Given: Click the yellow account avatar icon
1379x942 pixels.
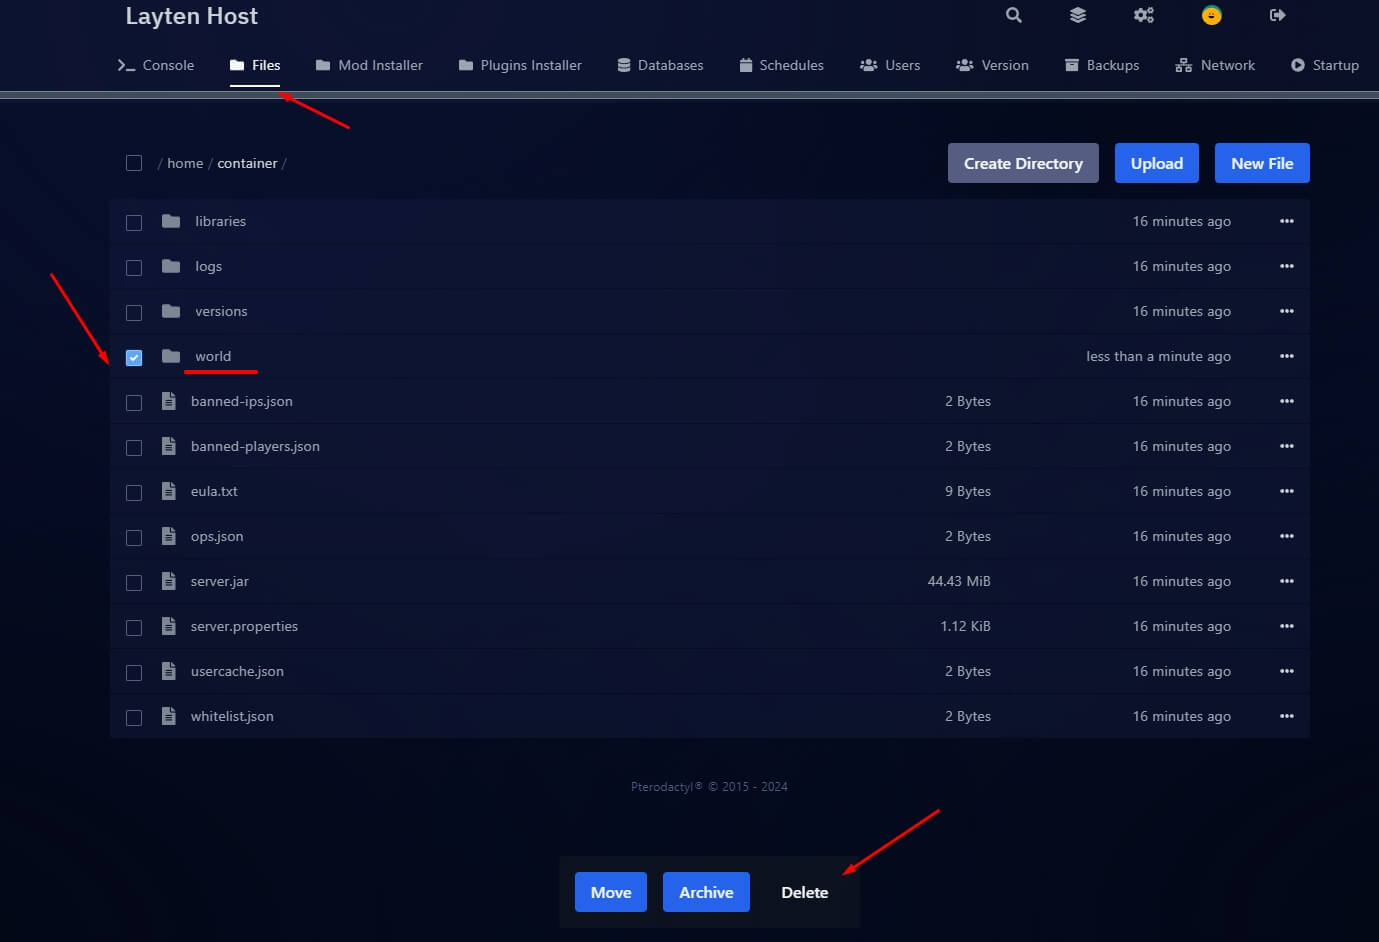Looking at the screenshot, I should tap(1211, 15).
